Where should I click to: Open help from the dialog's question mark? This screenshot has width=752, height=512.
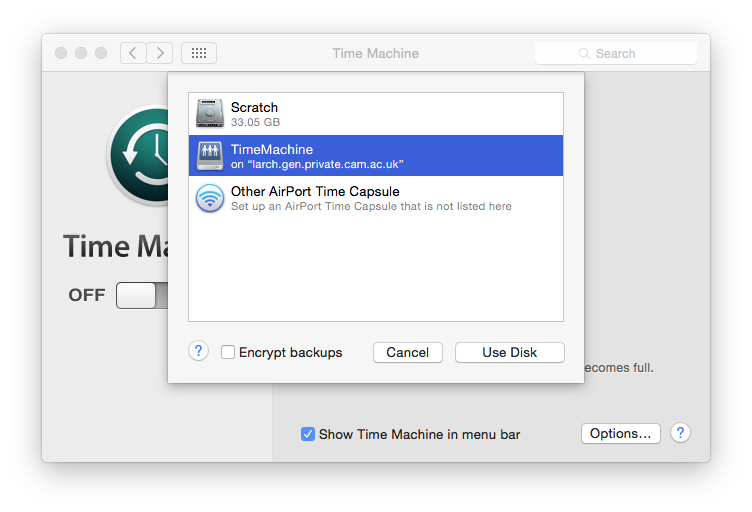coord(198,351)
